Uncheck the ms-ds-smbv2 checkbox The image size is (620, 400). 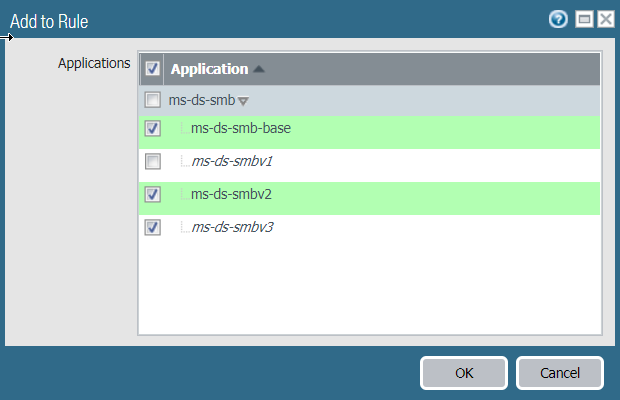point(153,195)
